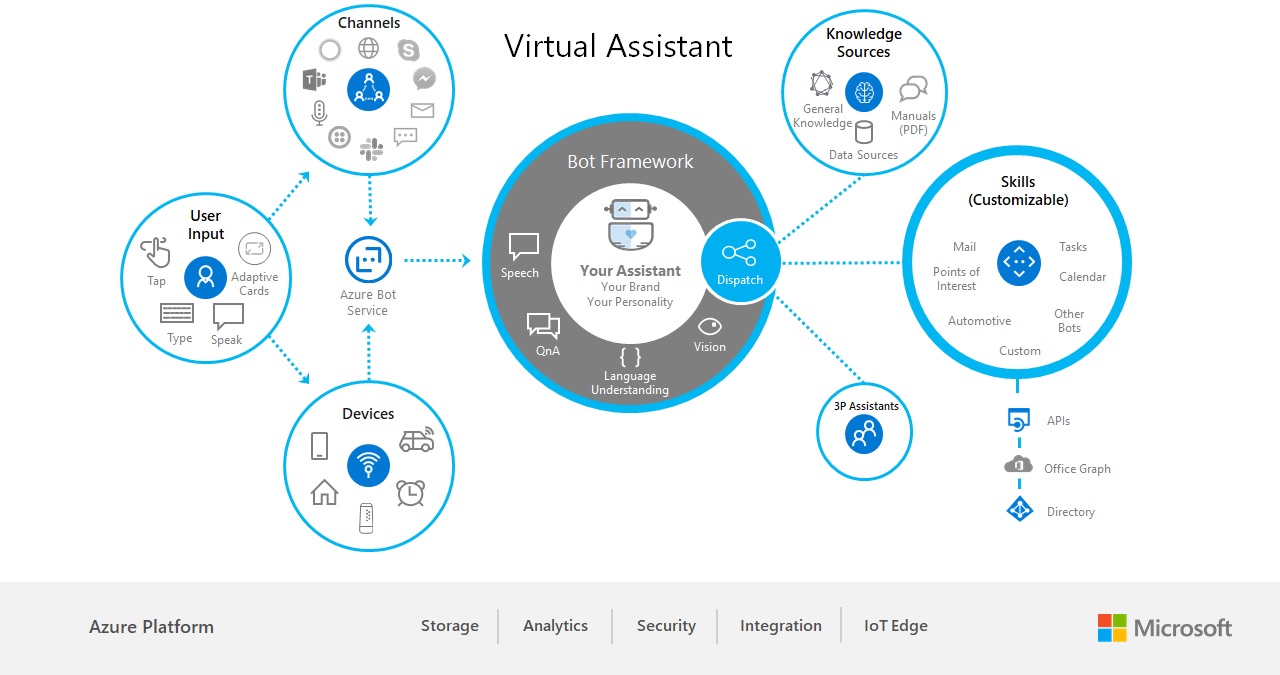The image size is (1280, 675).
Task: Click the Type keyboard icon
Action: (177, 314)
